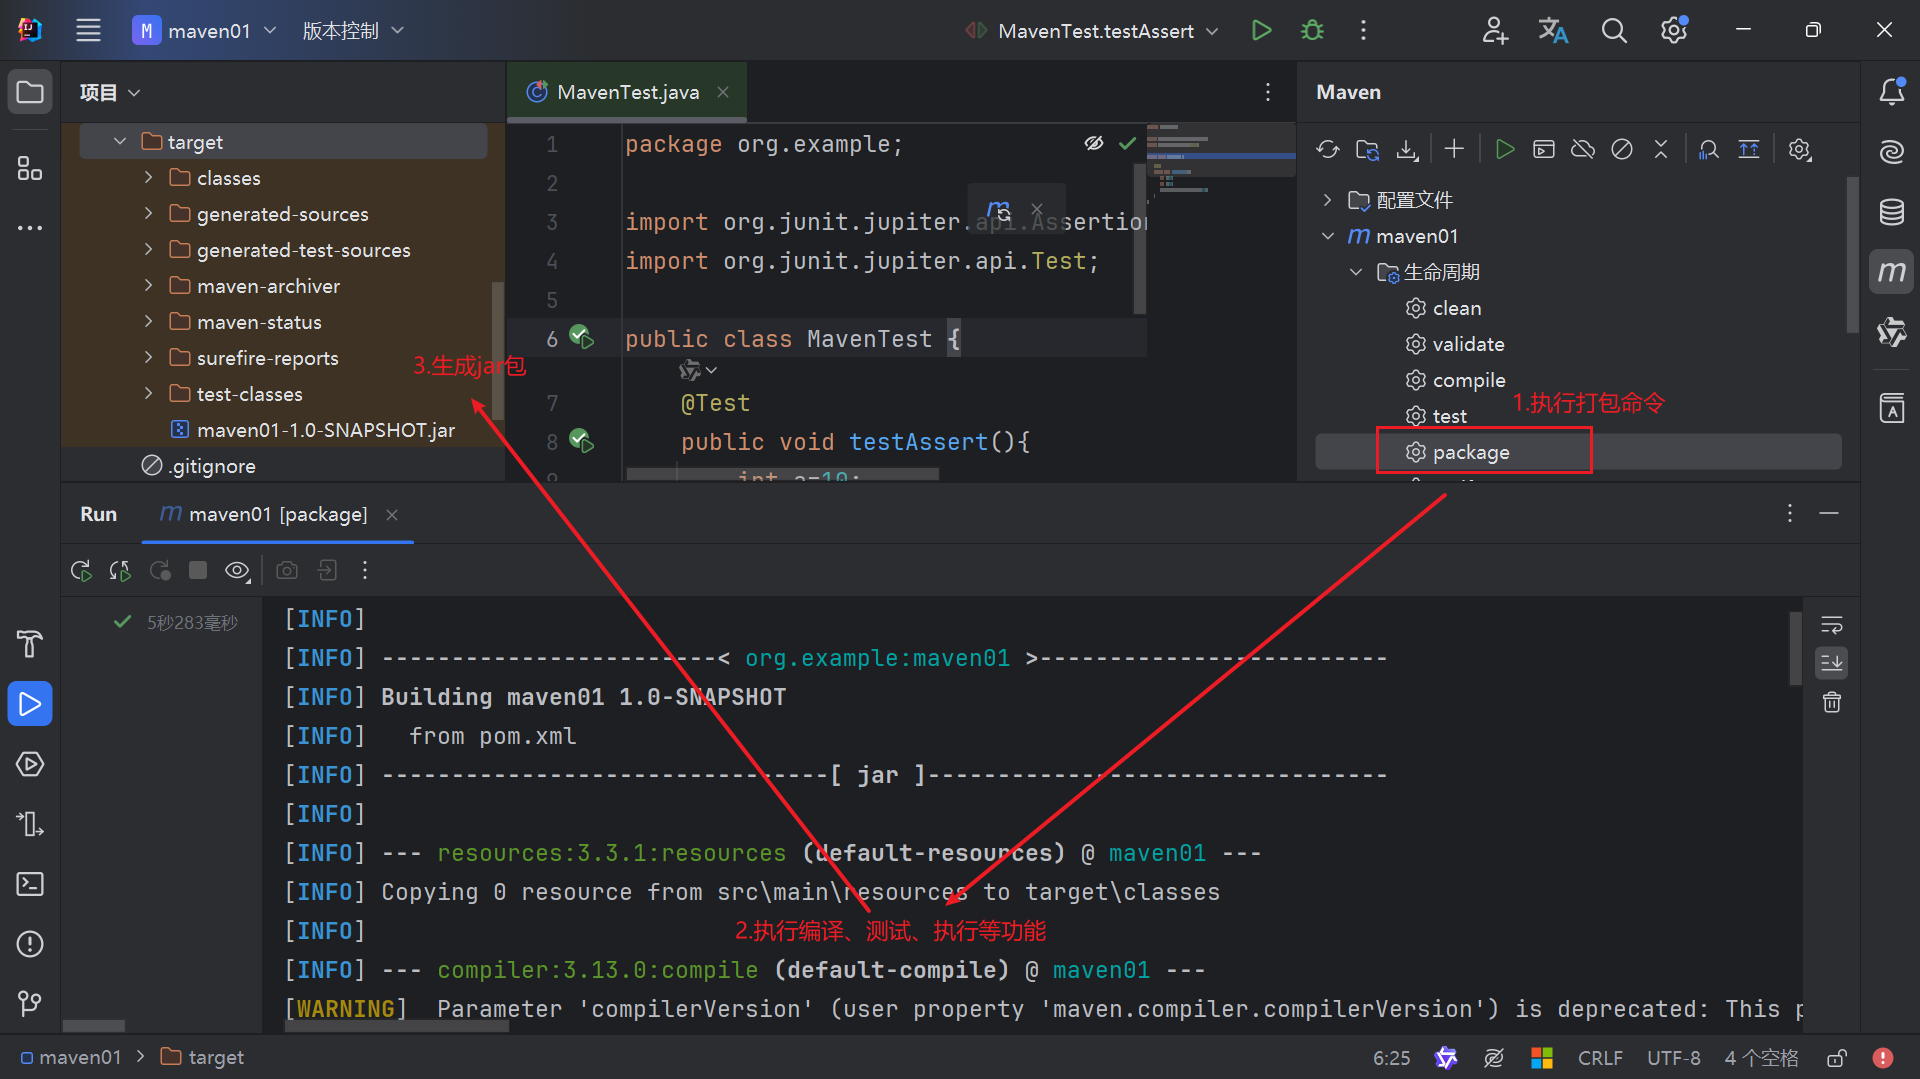The image size is (1920, 1079).
Task: Reload all Maven projects
Action: pyautogui.click(x=1328, y=149)
